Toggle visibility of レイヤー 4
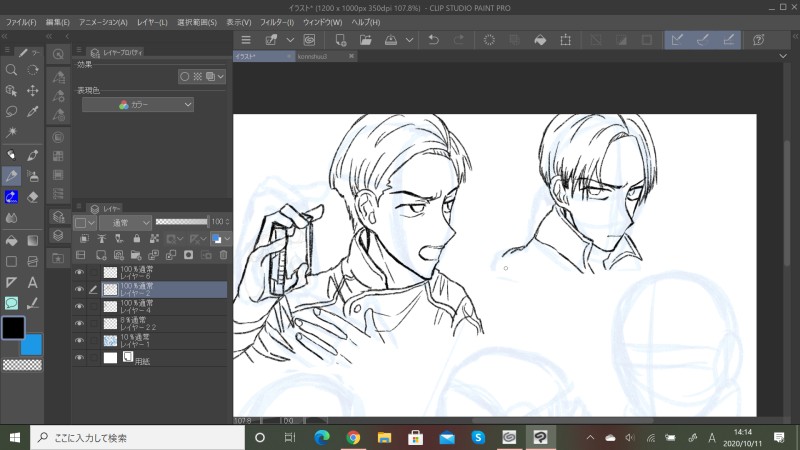Screen dimensions: 800x450 coord(80,306)
